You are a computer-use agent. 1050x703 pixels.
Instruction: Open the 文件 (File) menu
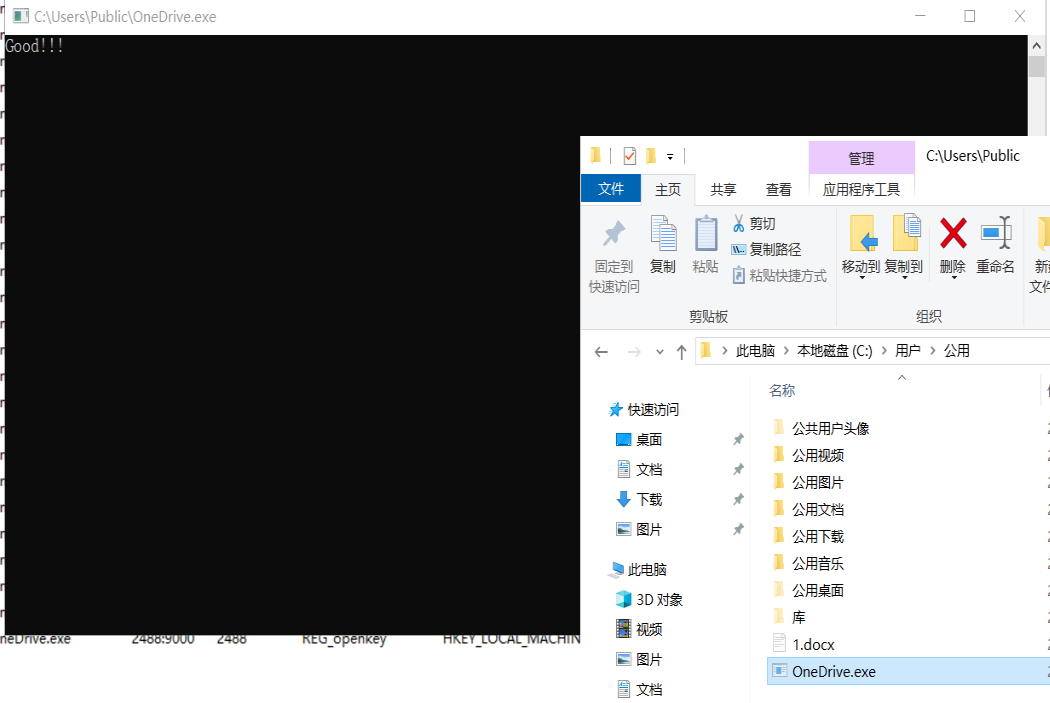click(610, 189)
